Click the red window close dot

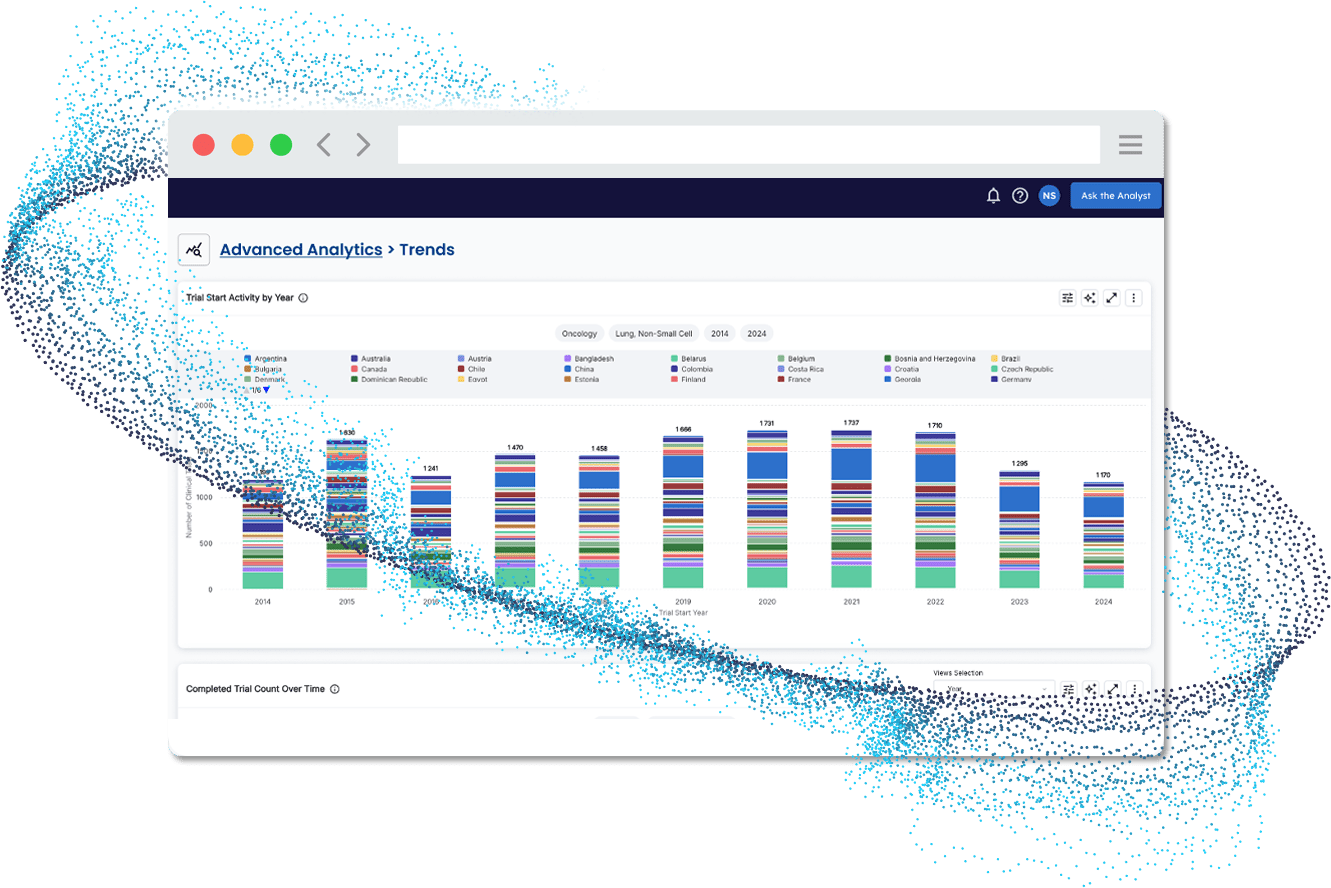pyautogui.click(x=204, y=145)
